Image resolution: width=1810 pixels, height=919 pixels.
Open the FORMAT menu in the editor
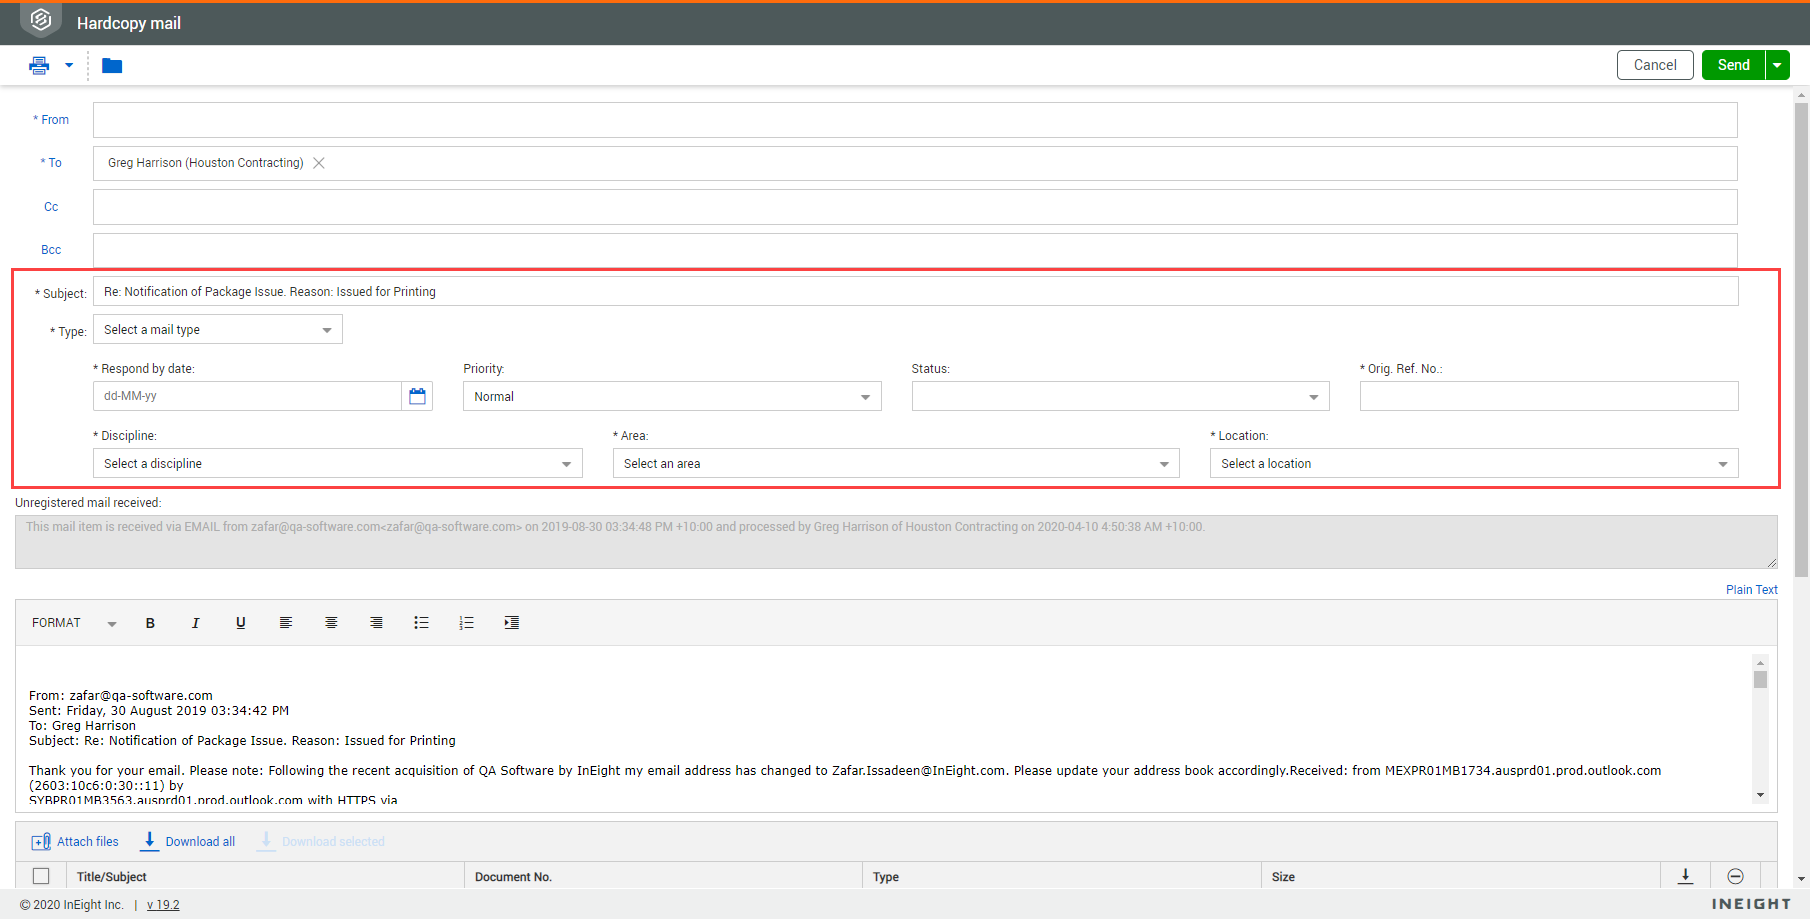pyautogui.click(x=73, y=623)
